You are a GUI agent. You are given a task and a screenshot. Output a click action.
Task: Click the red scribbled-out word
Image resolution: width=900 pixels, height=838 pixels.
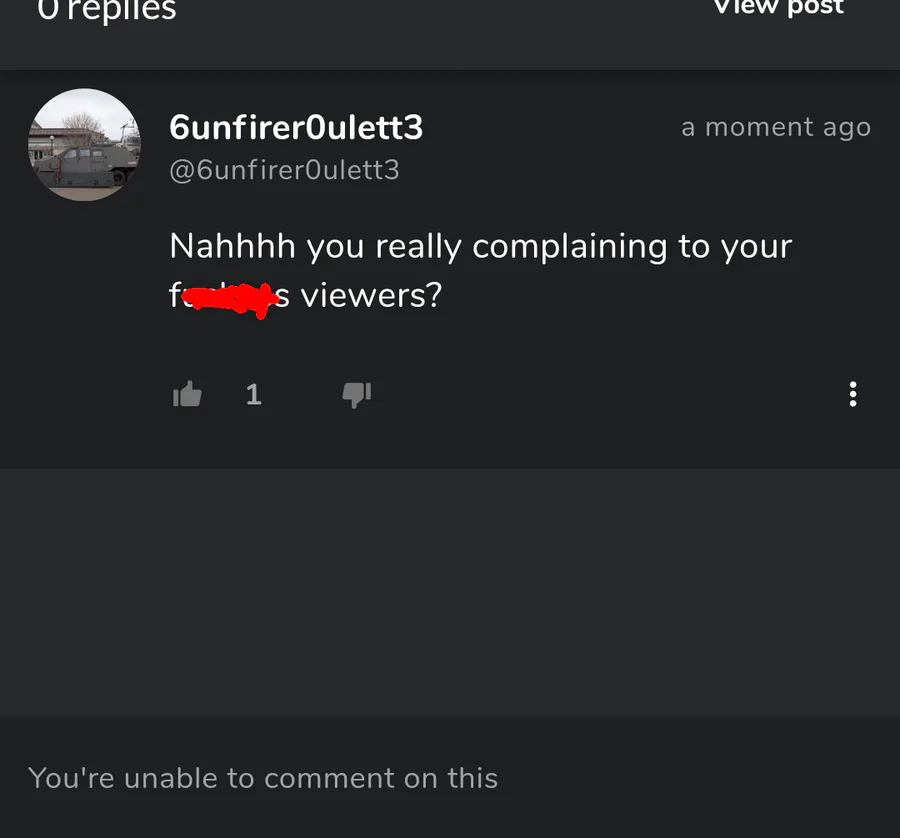pos(230,298)
